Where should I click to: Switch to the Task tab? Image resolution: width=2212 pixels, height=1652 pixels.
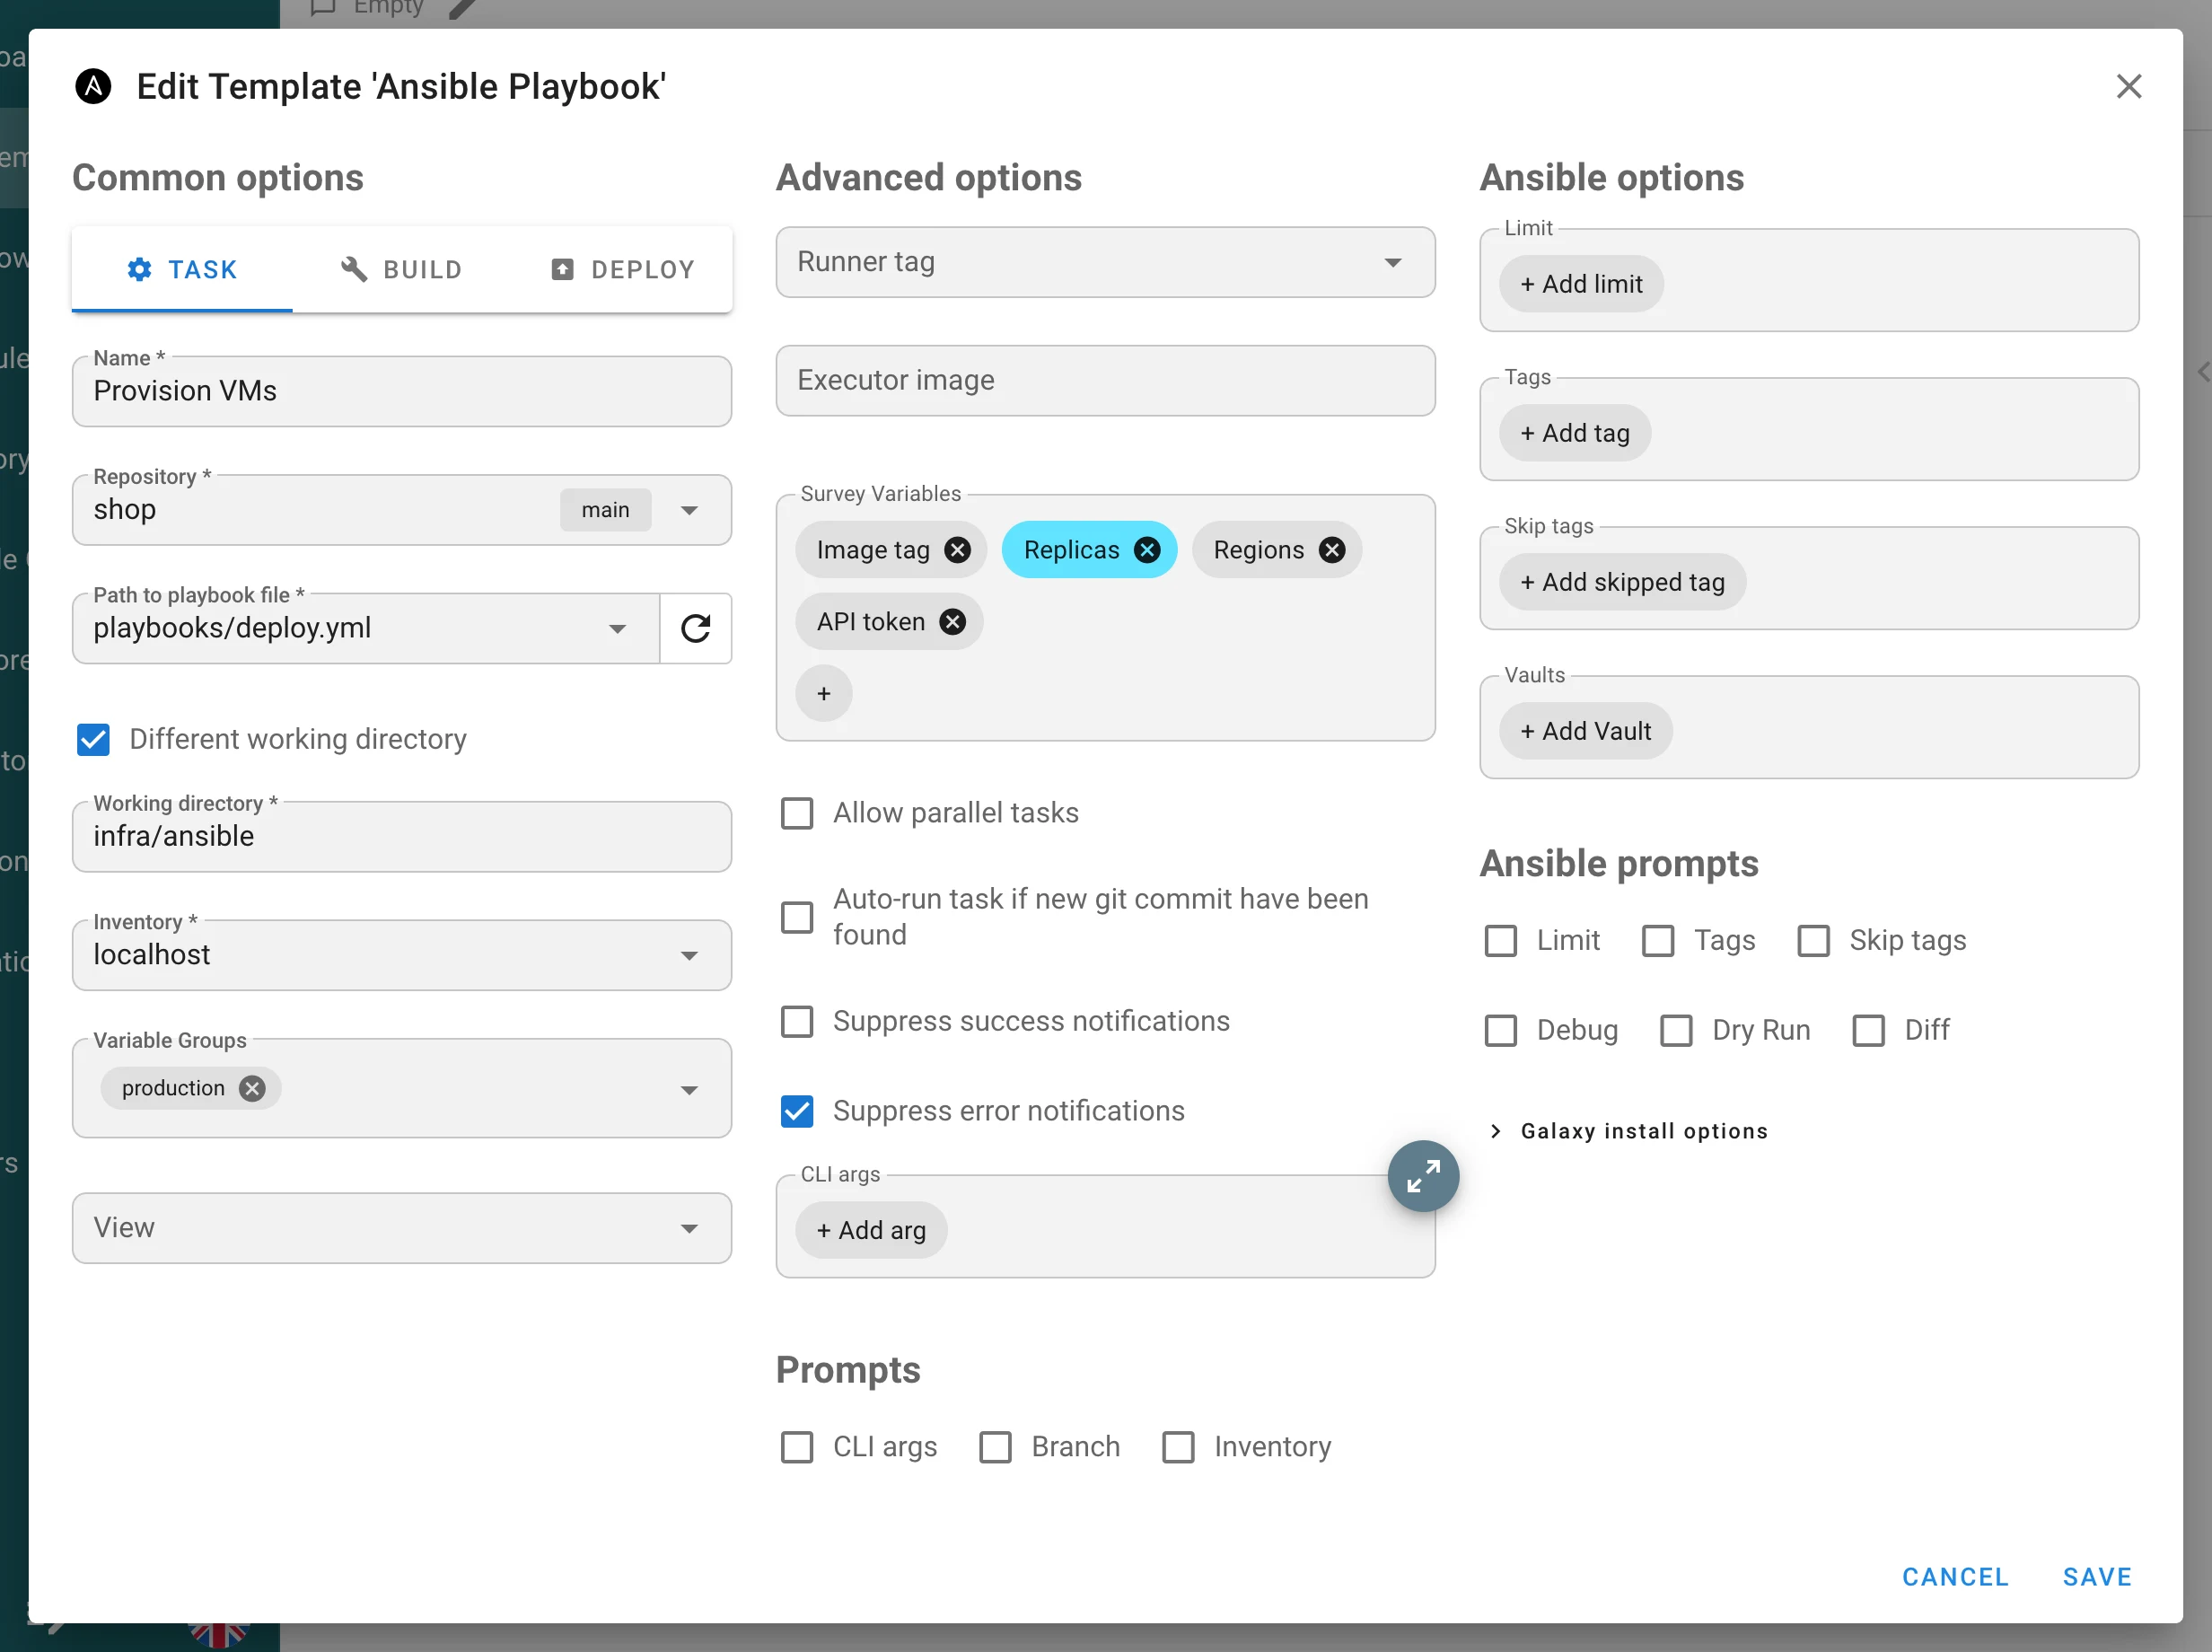(x=182, y=269)
